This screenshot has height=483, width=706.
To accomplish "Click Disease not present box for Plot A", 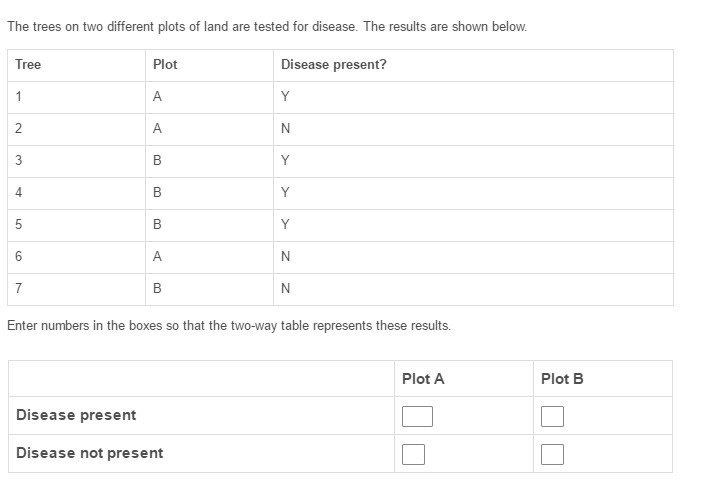I will point(413,454).
